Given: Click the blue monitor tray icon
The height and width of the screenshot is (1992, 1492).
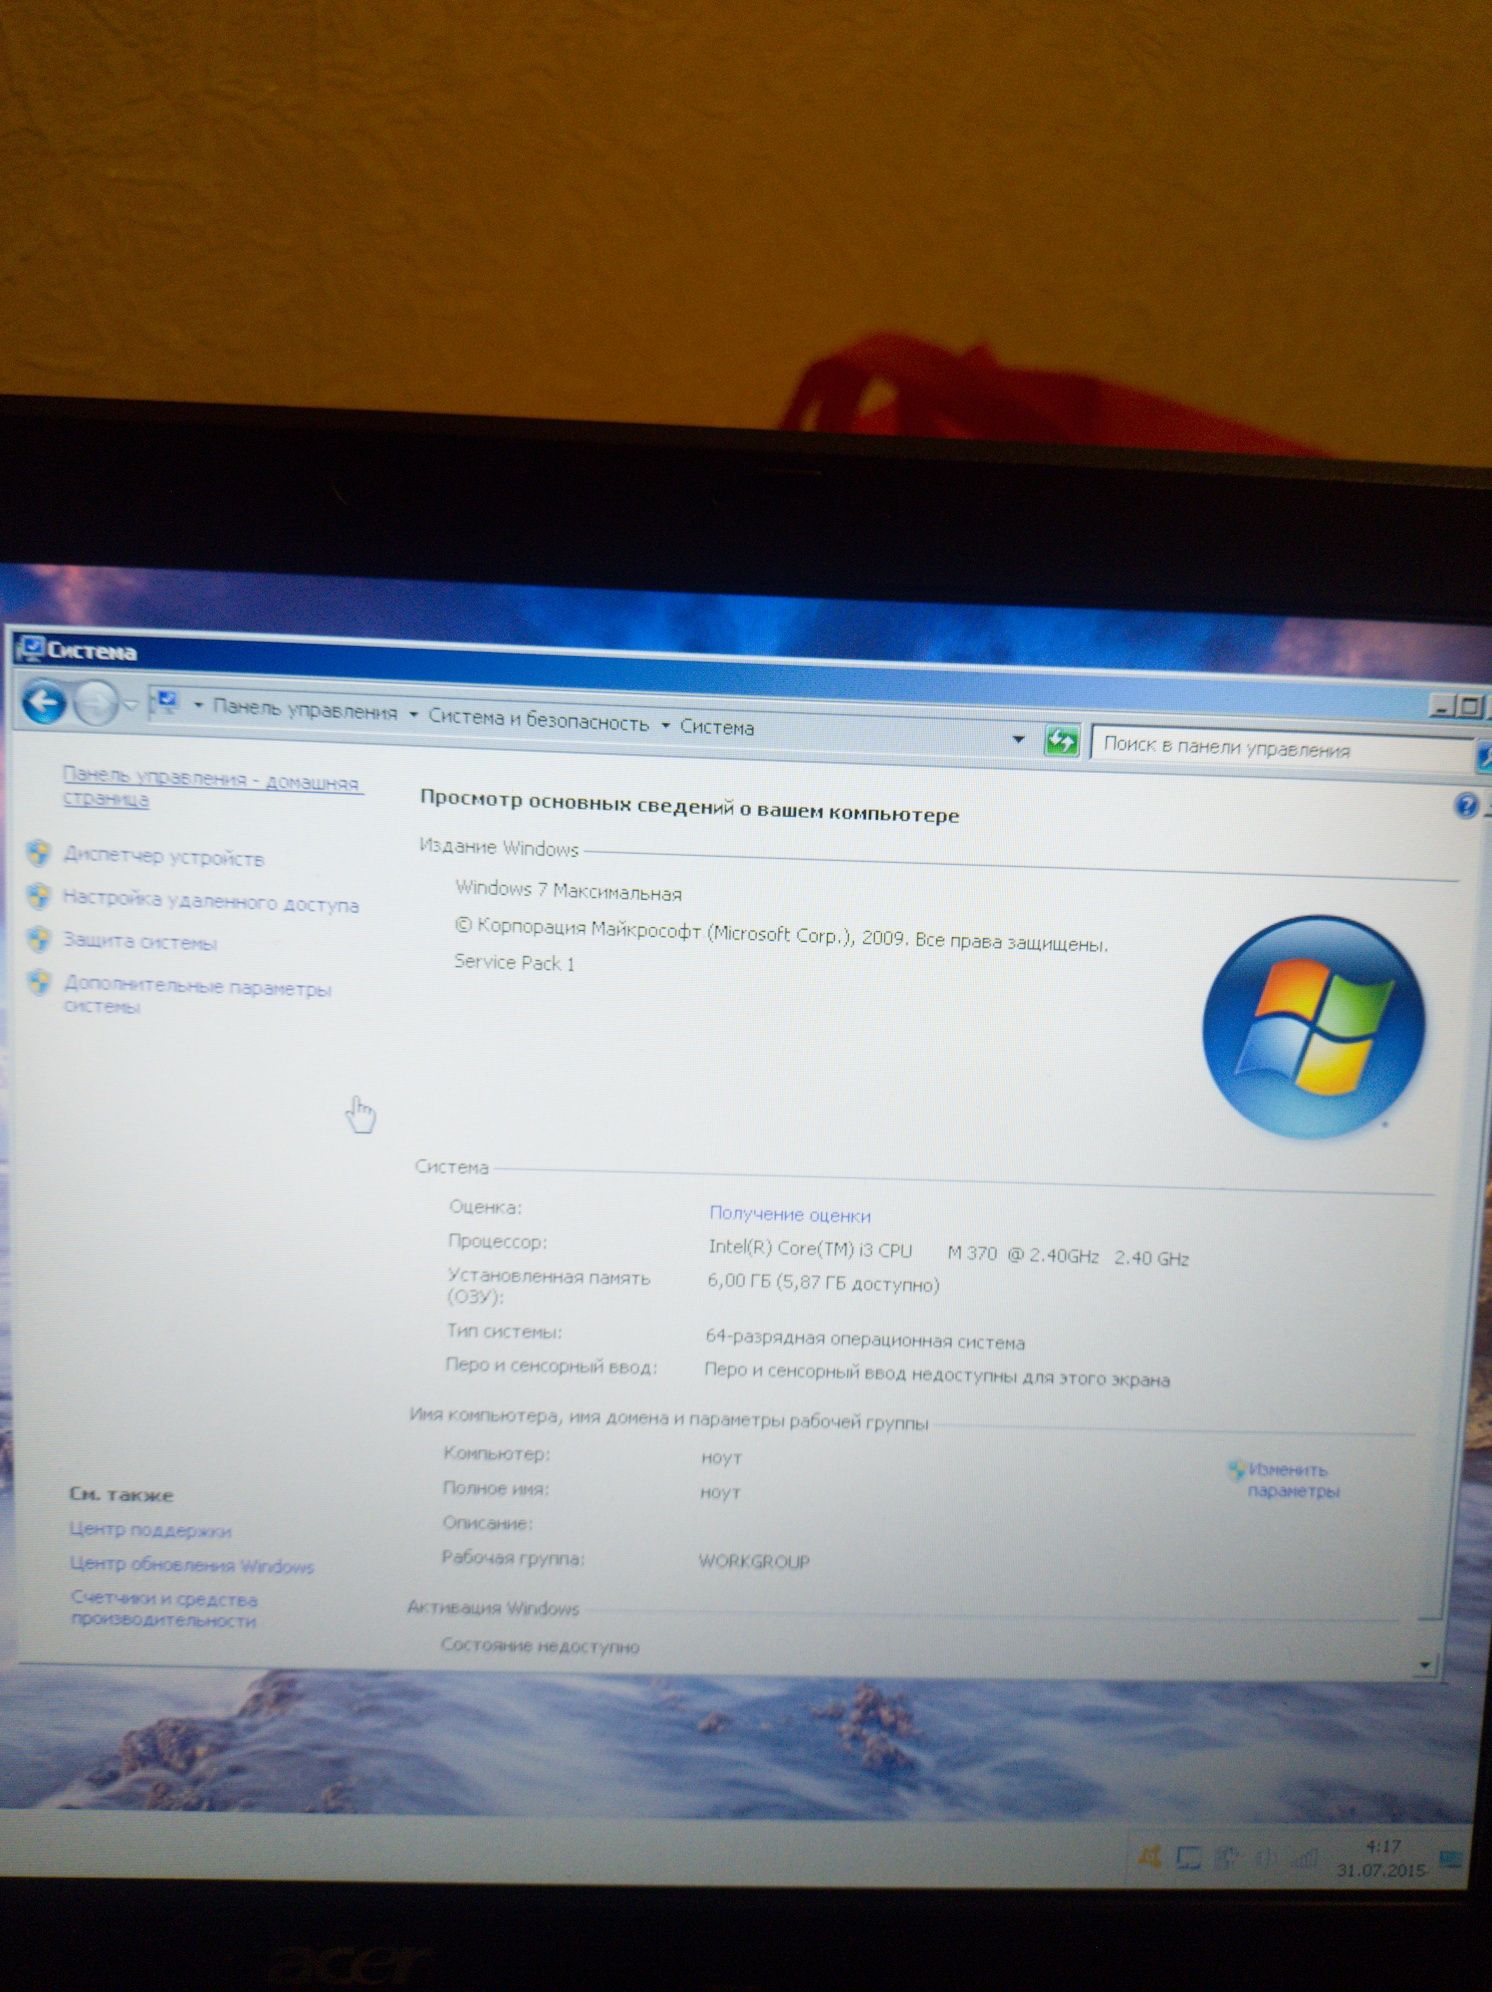Looking at the screenshot, I should point(1188,1859).
